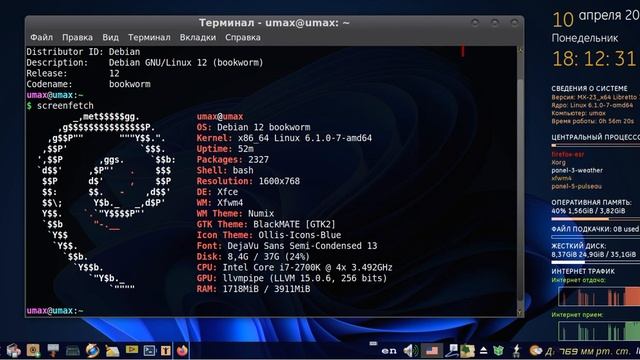Click the 'GTK Theme: BlackMATE [GTK2]' line
This screenshot has width=640, height=360.
(x=266, y=224)
